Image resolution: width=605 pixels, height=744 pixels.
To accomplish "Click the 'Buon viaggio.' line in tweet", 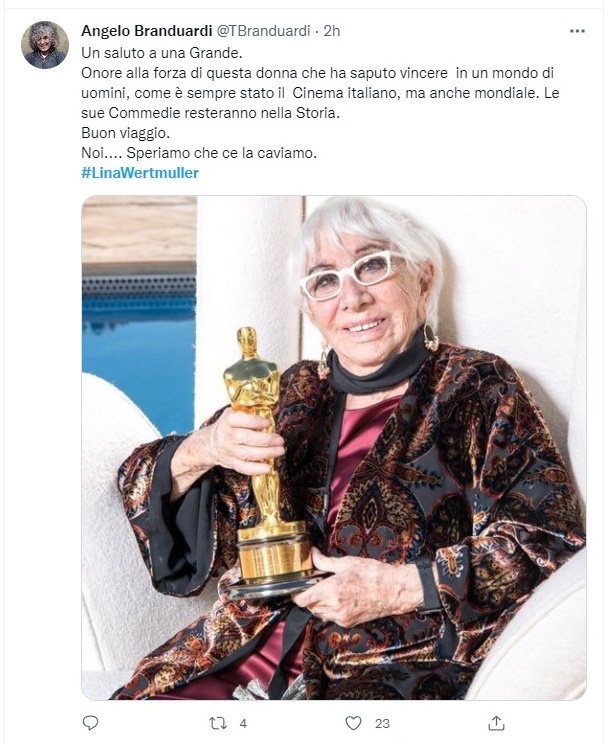I will click(x=125, y=133).
